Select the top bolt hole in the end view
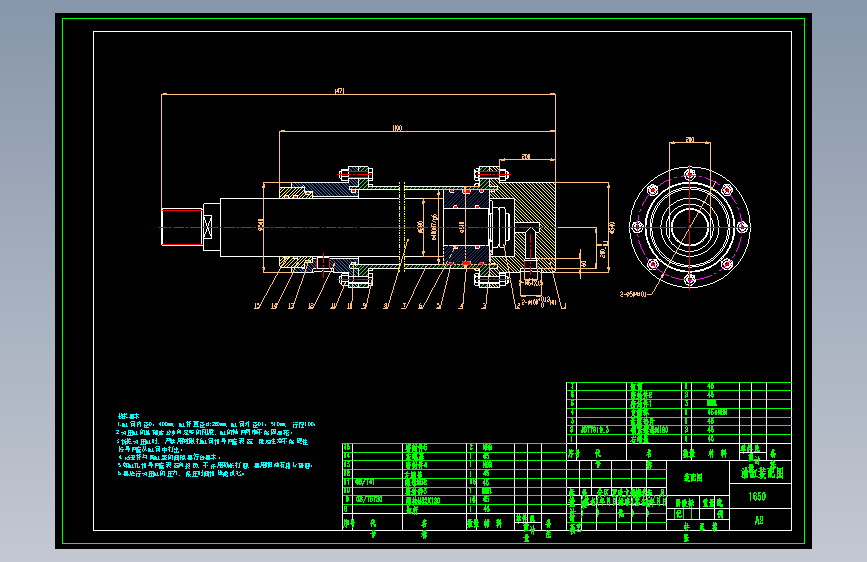Screen dimensions: 867x562 click(x=690, y=175)
